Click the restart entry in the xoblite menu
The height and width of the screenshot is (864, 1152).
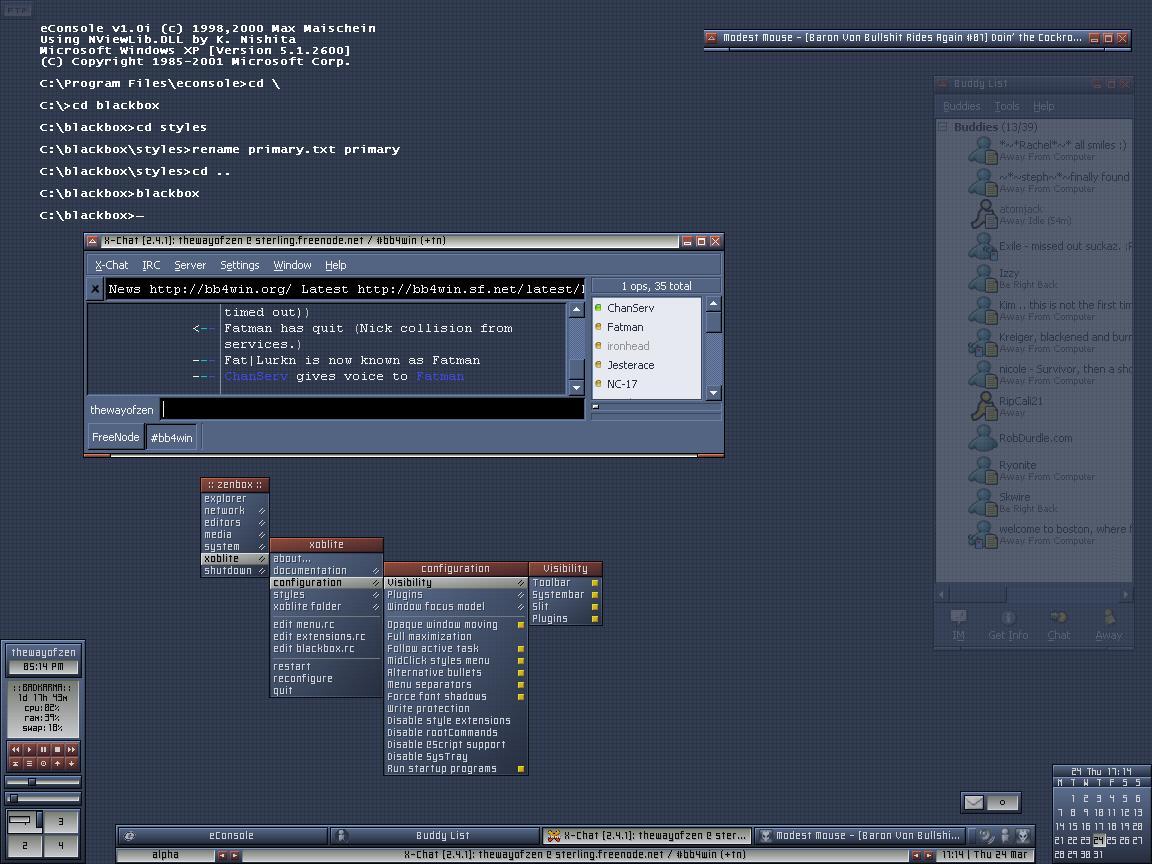(x=326, y=667)
